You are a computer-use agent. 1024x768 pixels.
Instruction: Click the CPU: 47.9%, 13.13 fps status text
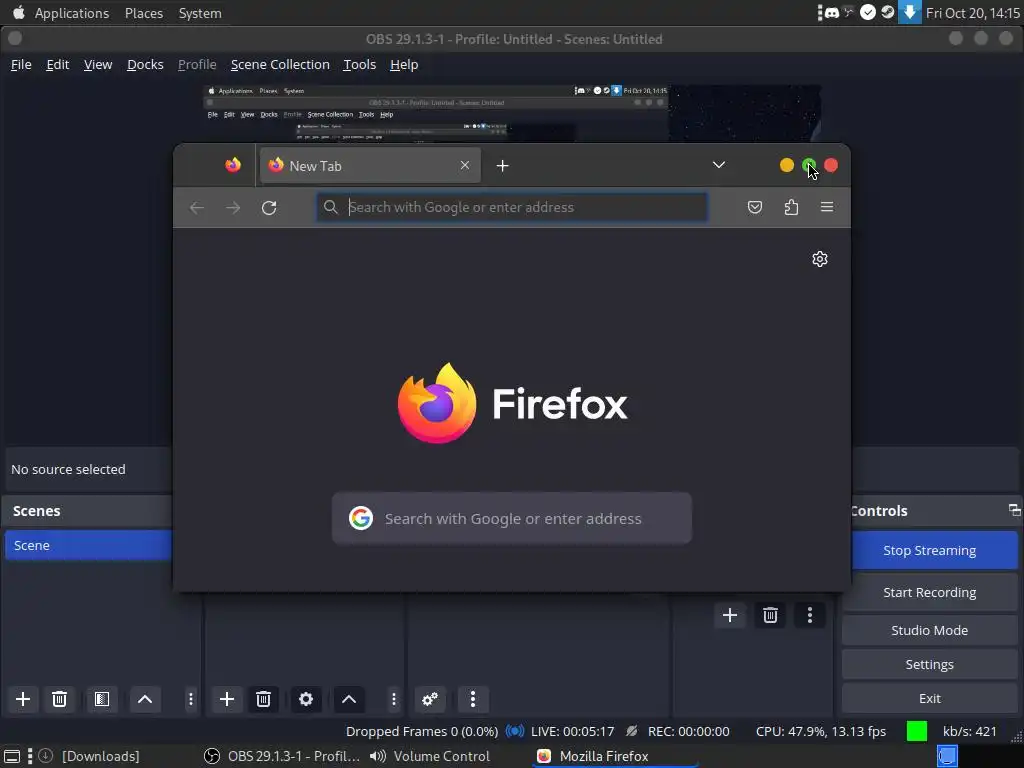(x=821, y=731)
